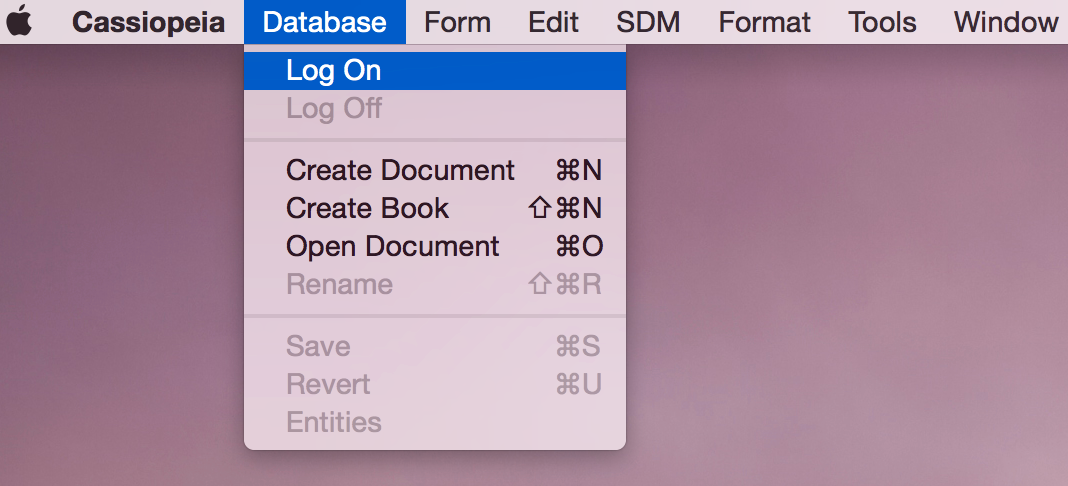Click the Save menu entry
The height and width of the screenshot is (486, 1068).
click(x=435, y=346)
